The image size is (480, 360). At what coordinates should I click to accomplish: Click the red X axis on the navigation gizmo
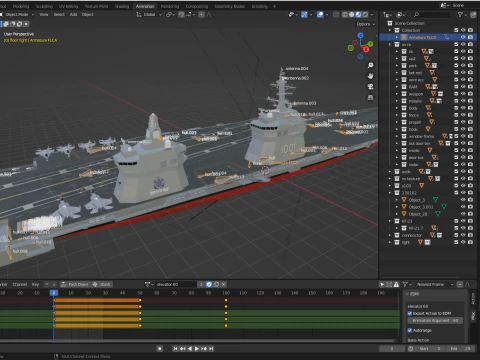(x=366, y=49)
